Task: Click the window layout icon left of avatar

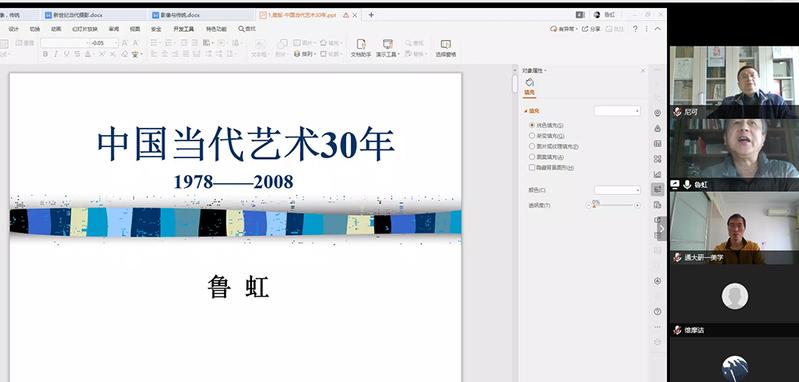Action: 580,15
